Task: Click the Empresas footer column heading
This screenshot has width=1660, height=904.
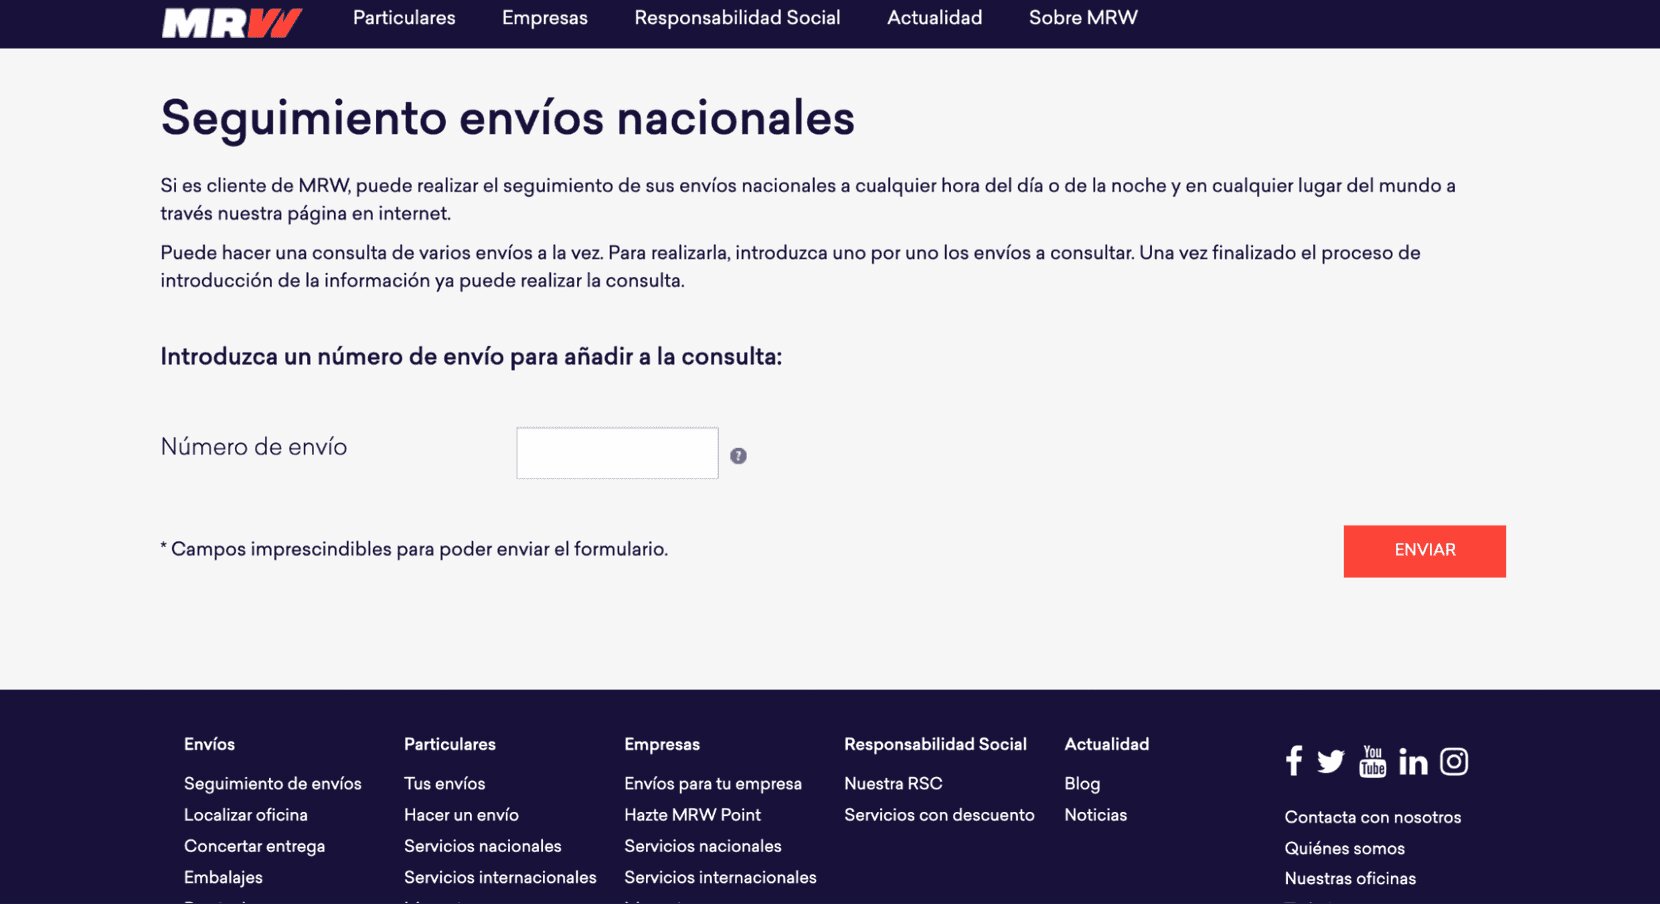Action: pos(662,744)
